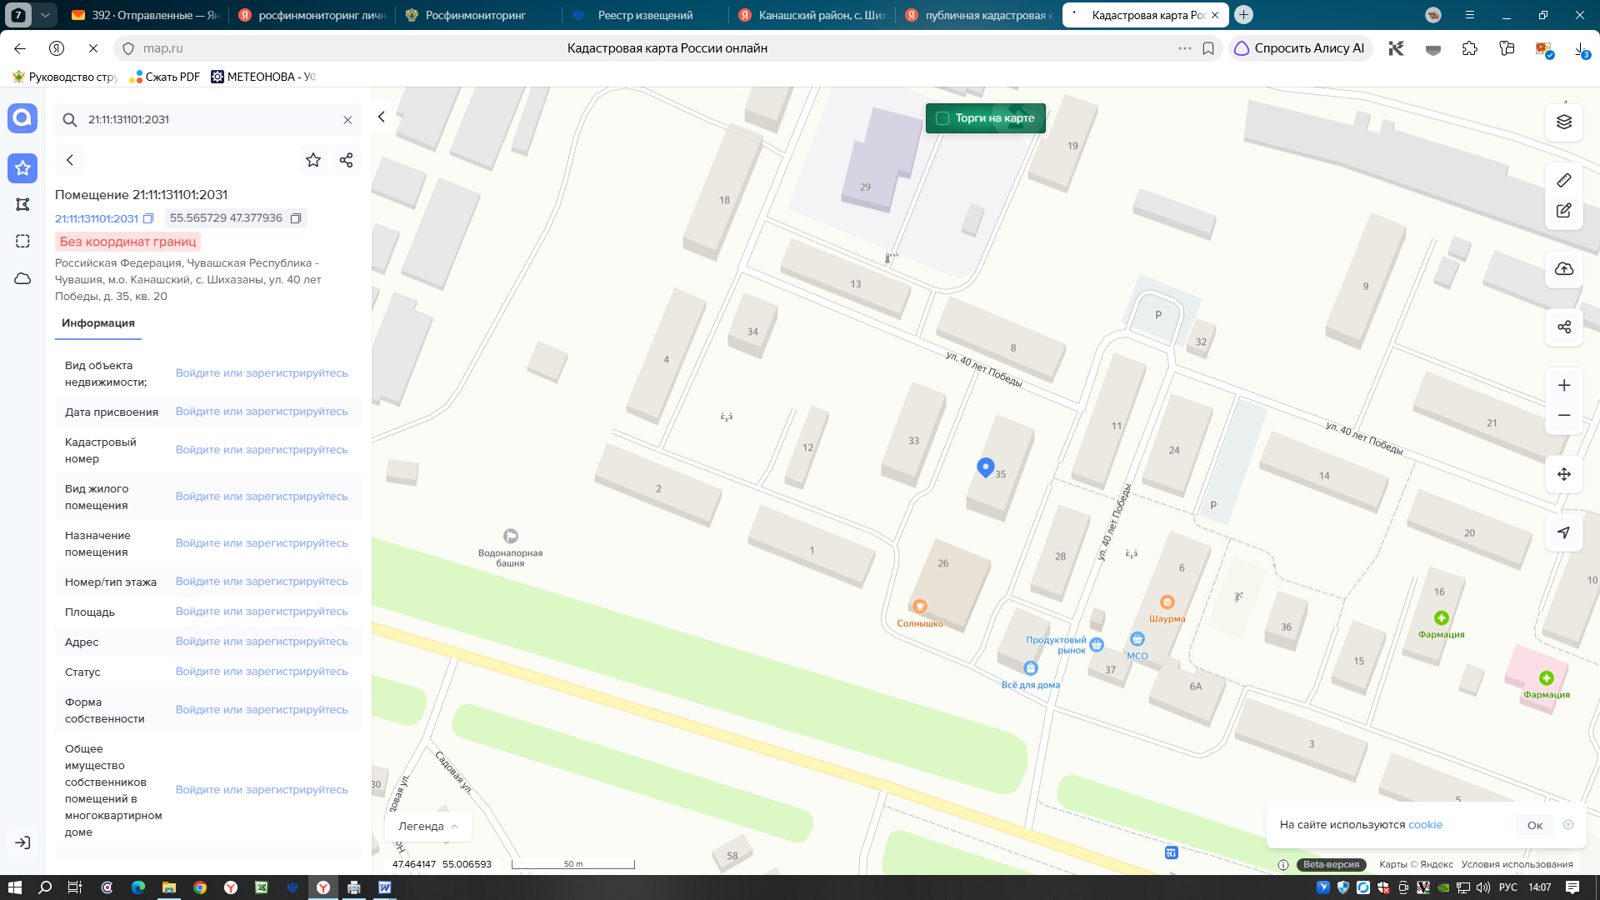The image size is (1600, 900).
Task: Collapse the left info panel chevron
Action: point(381,117)
